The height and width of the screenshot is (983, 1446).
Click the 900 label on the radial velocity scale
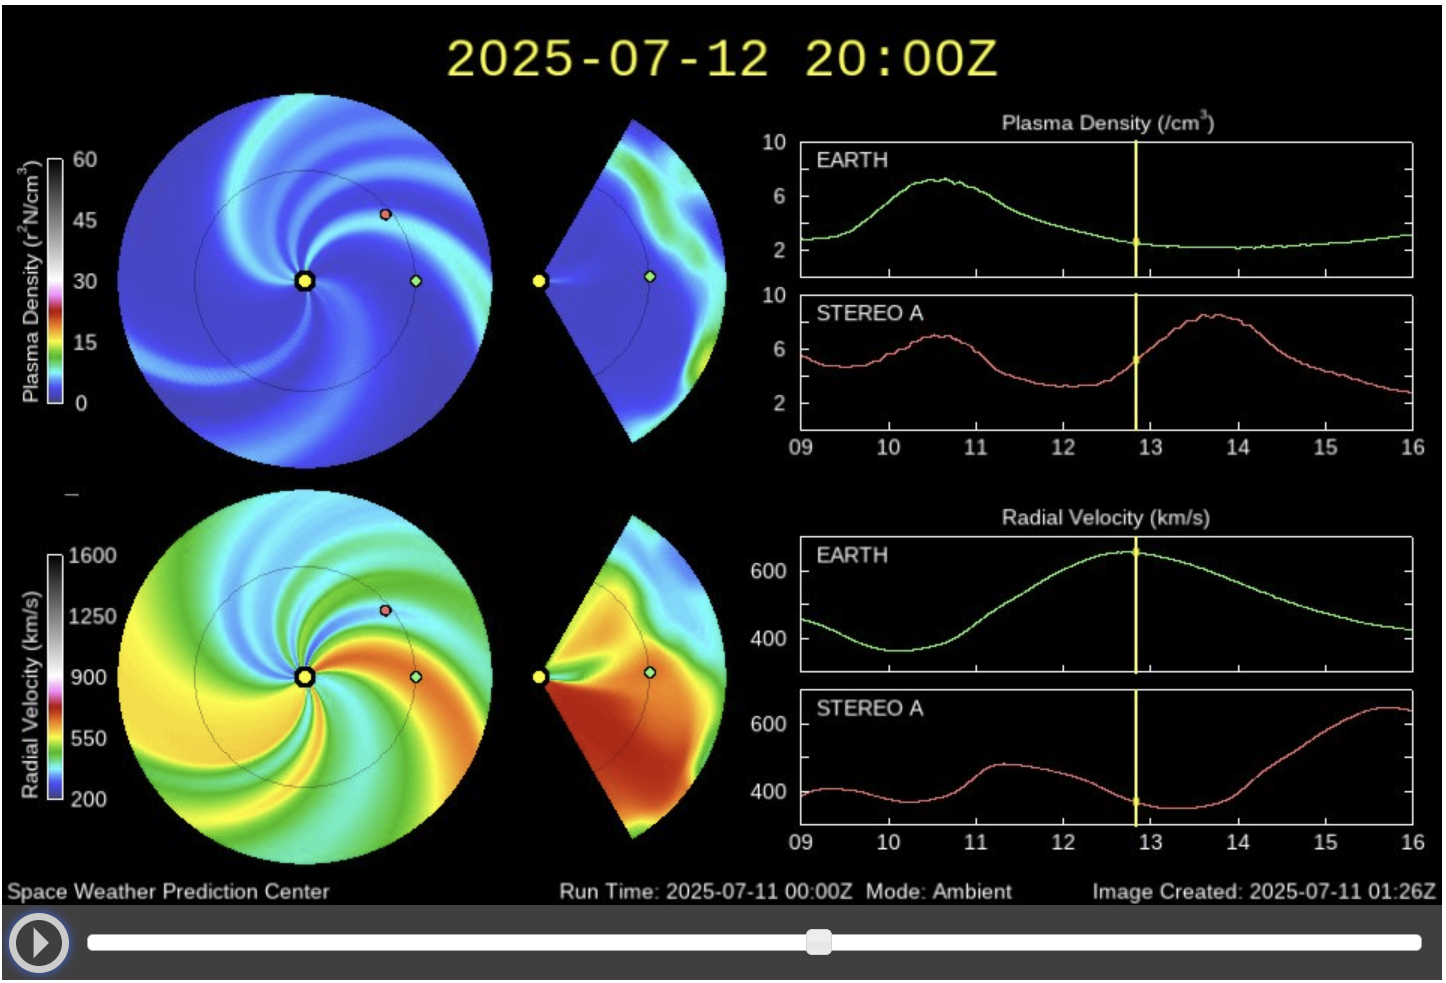[x=88, y=678]
